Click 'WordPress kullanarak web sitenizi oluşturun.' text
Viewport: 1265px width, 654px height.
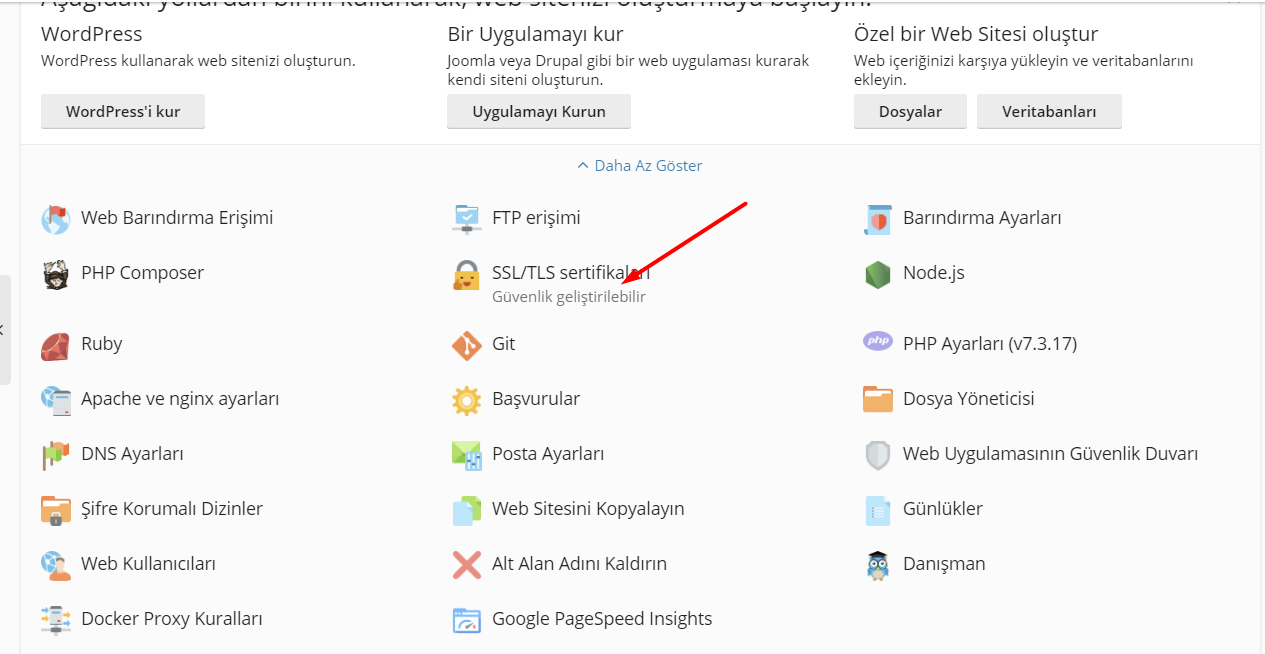click(x=198, y=61)
